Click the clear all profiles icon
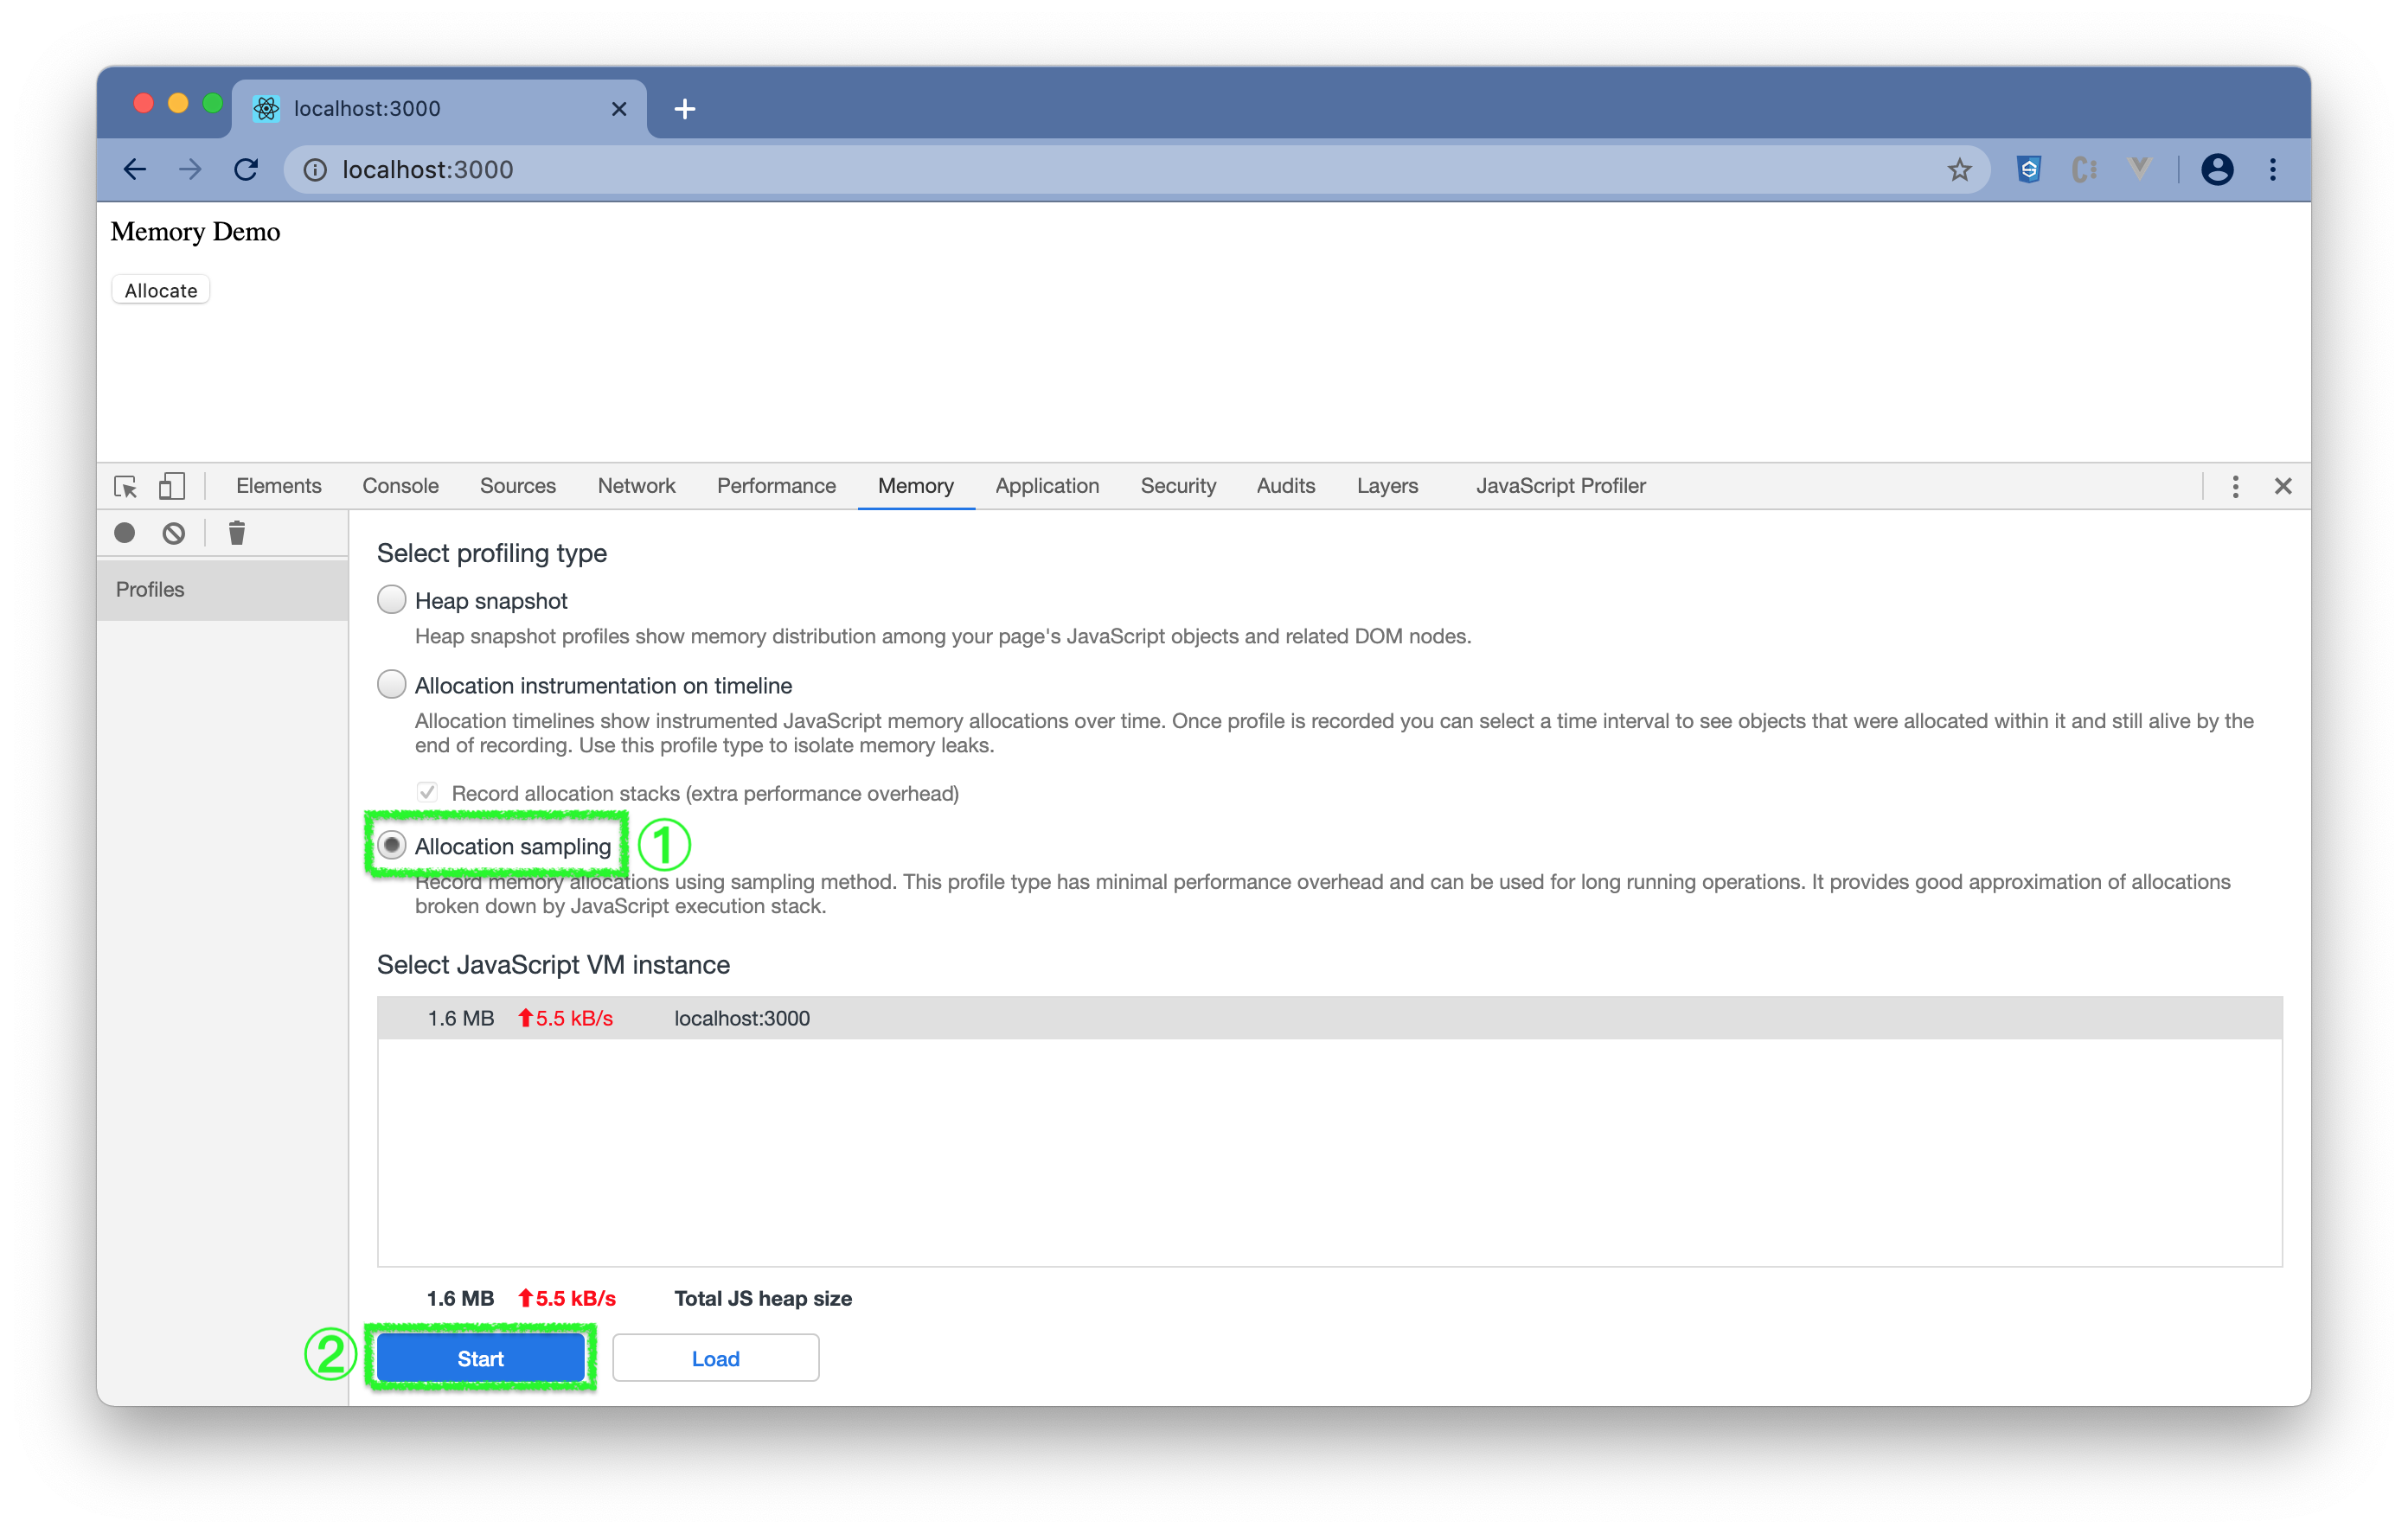2408x1534 pixels. coord(174,533)
